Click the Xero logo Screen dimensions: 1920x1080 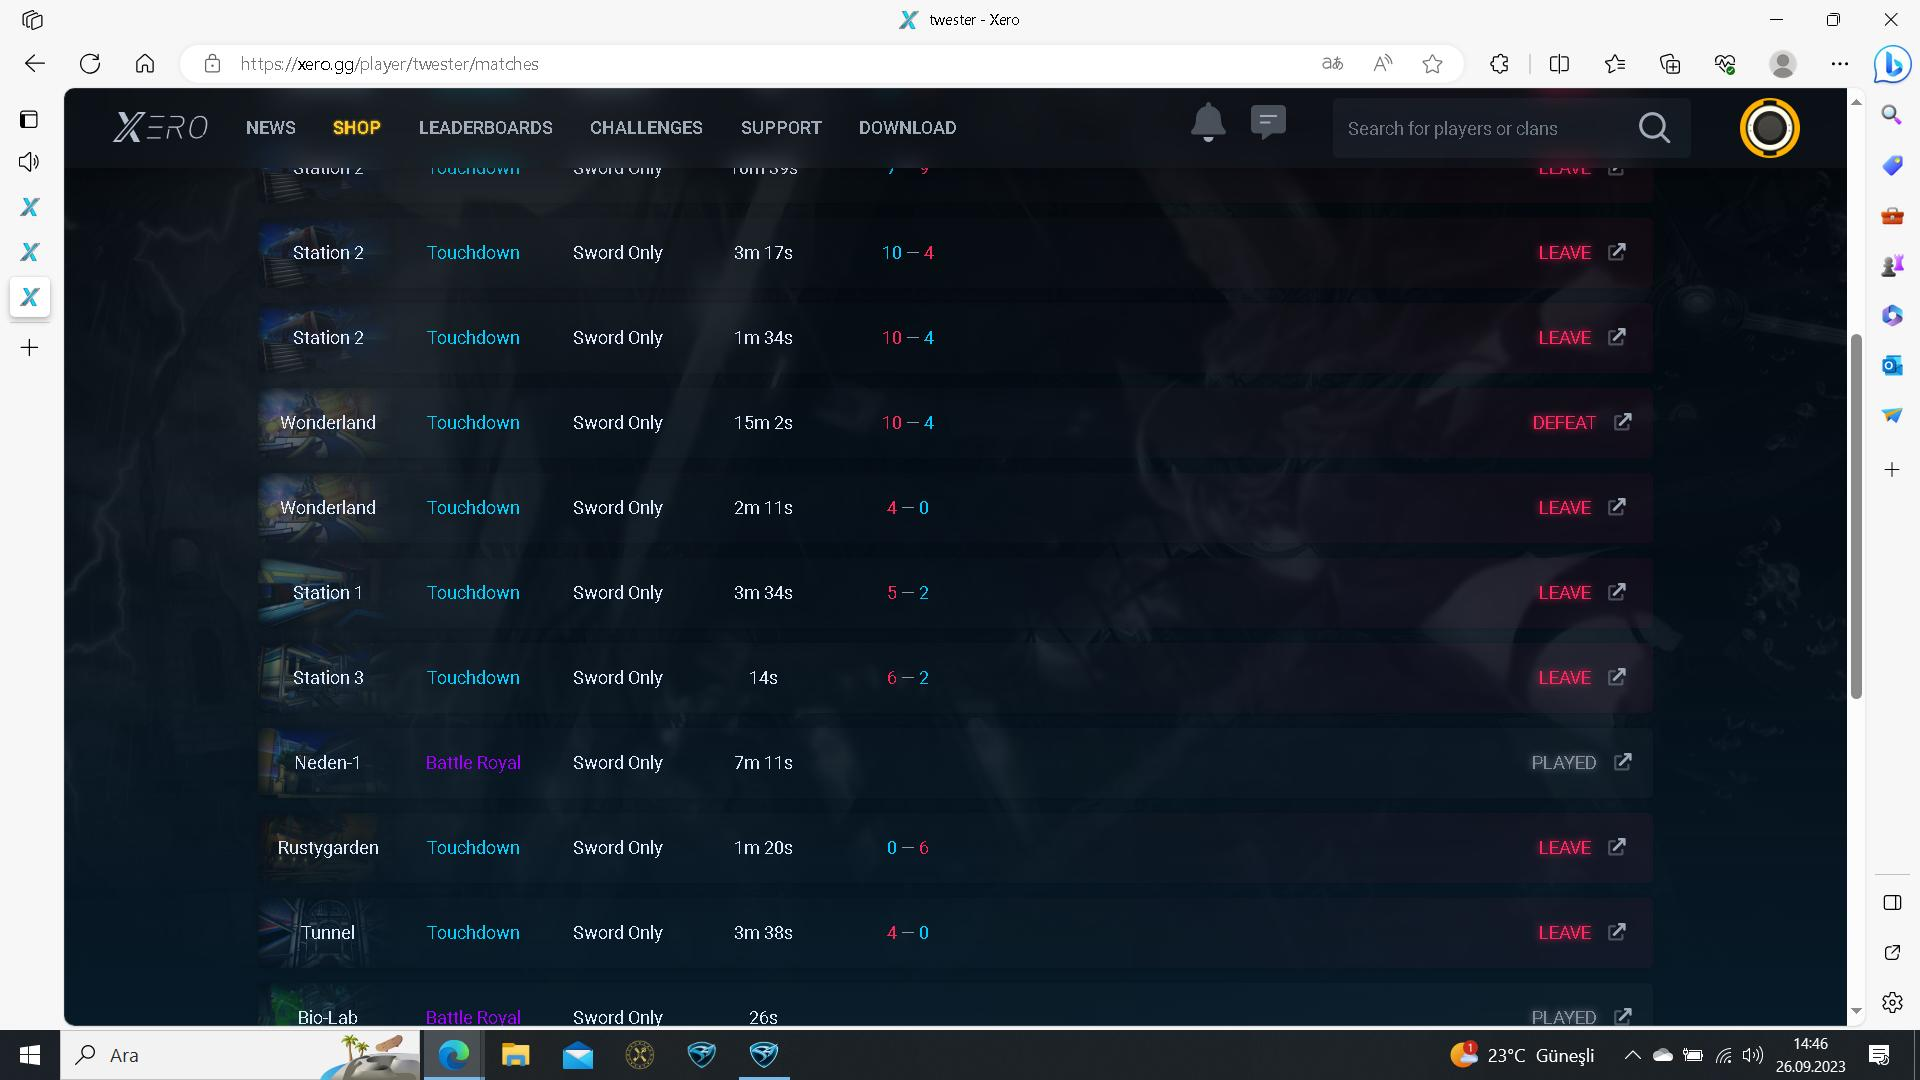tap(160, 128)
